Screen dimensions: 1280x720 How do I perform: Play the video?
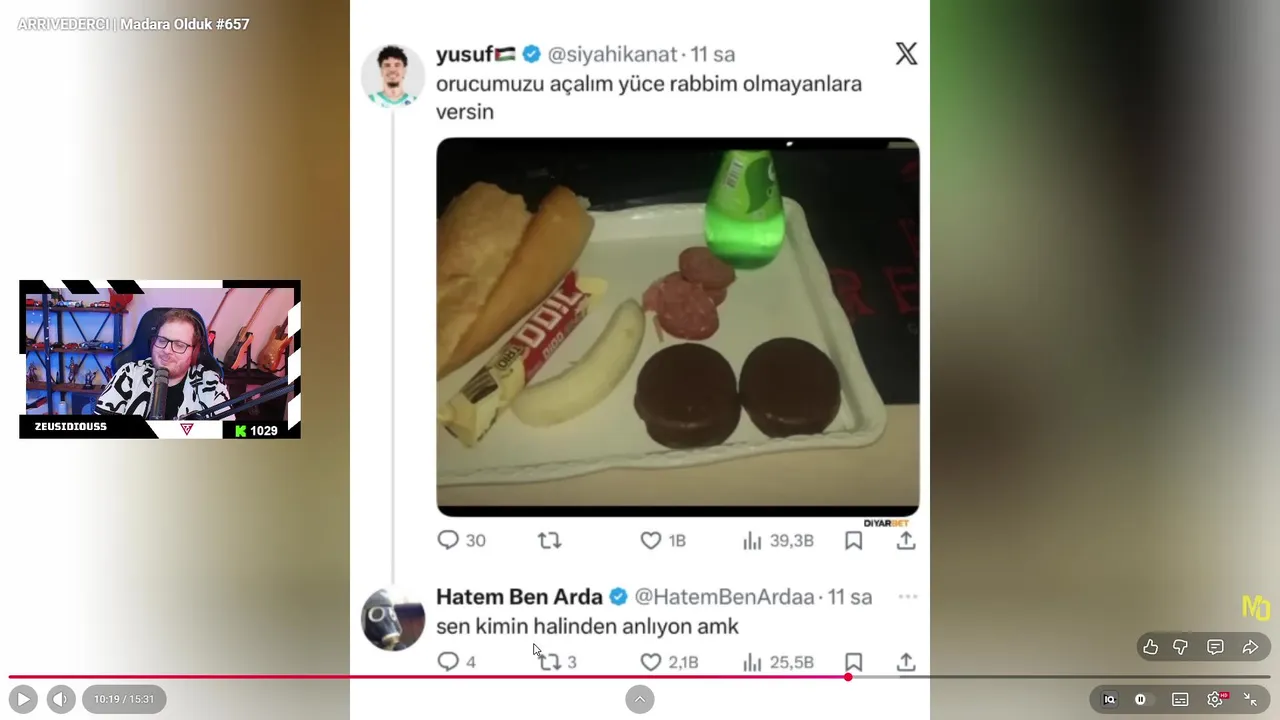click(23, 699)
